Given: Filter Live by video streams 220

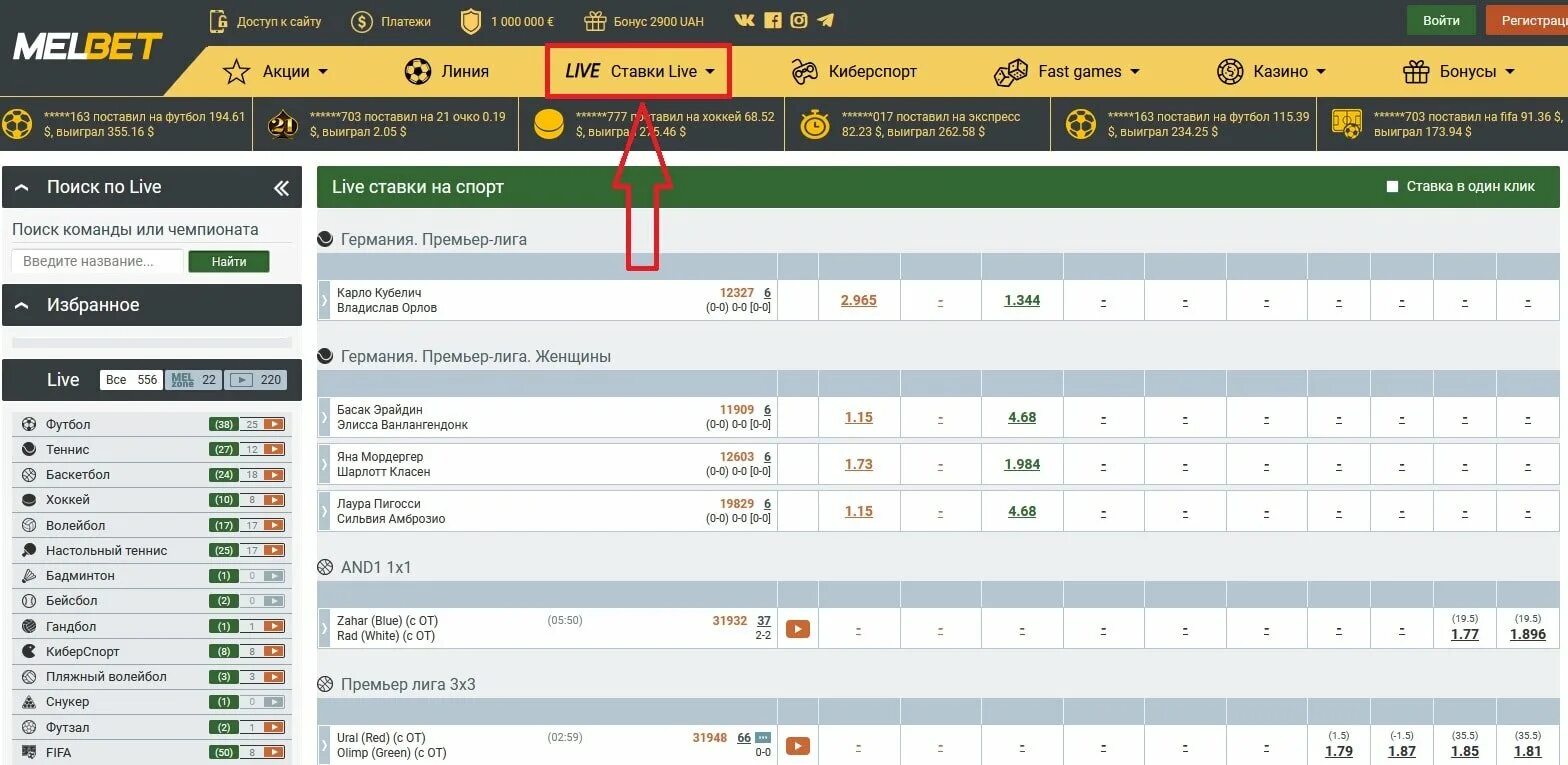Looking at the screenshot, I should pos(256,380).
